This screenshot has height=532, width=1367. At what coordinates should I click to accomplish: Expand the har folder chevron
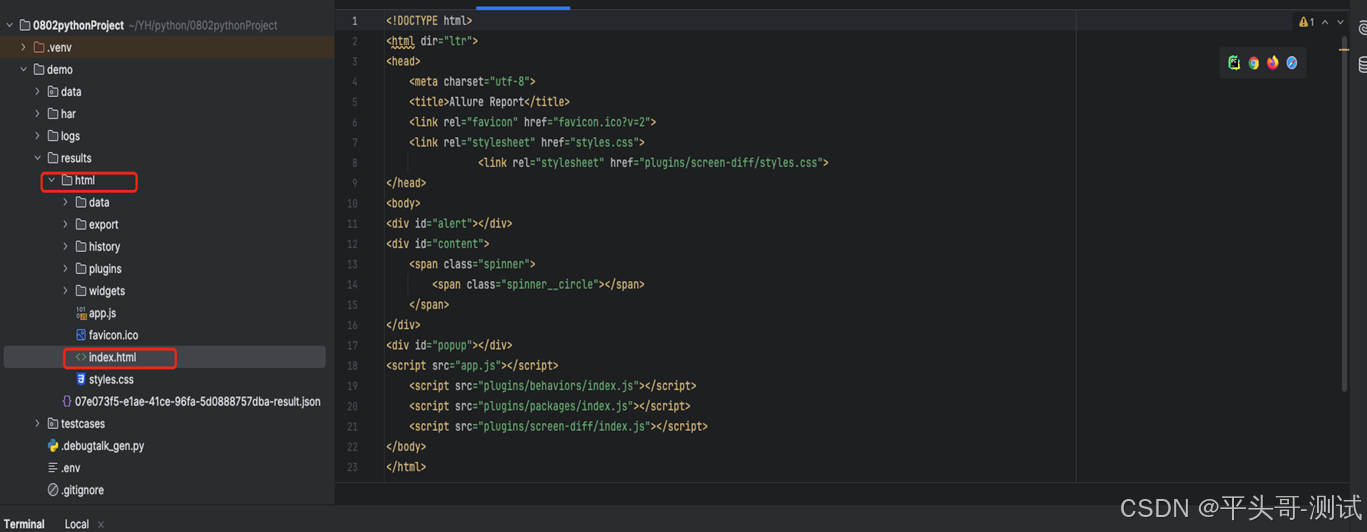(38, 114)
